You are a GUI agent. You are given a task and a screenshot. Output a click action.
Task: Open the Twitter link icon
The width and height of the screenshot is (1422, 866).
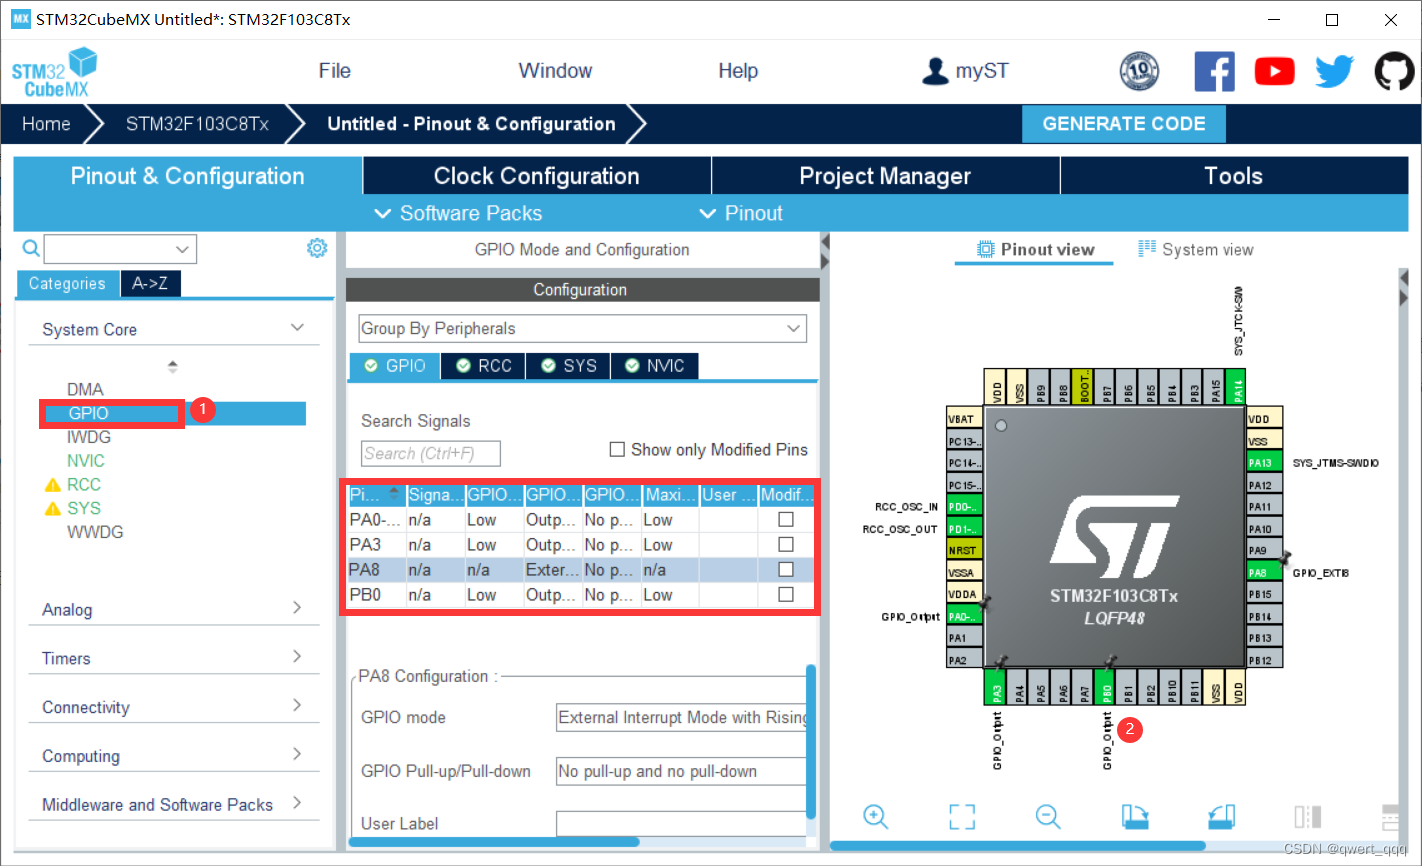[x=1334, y=71]
